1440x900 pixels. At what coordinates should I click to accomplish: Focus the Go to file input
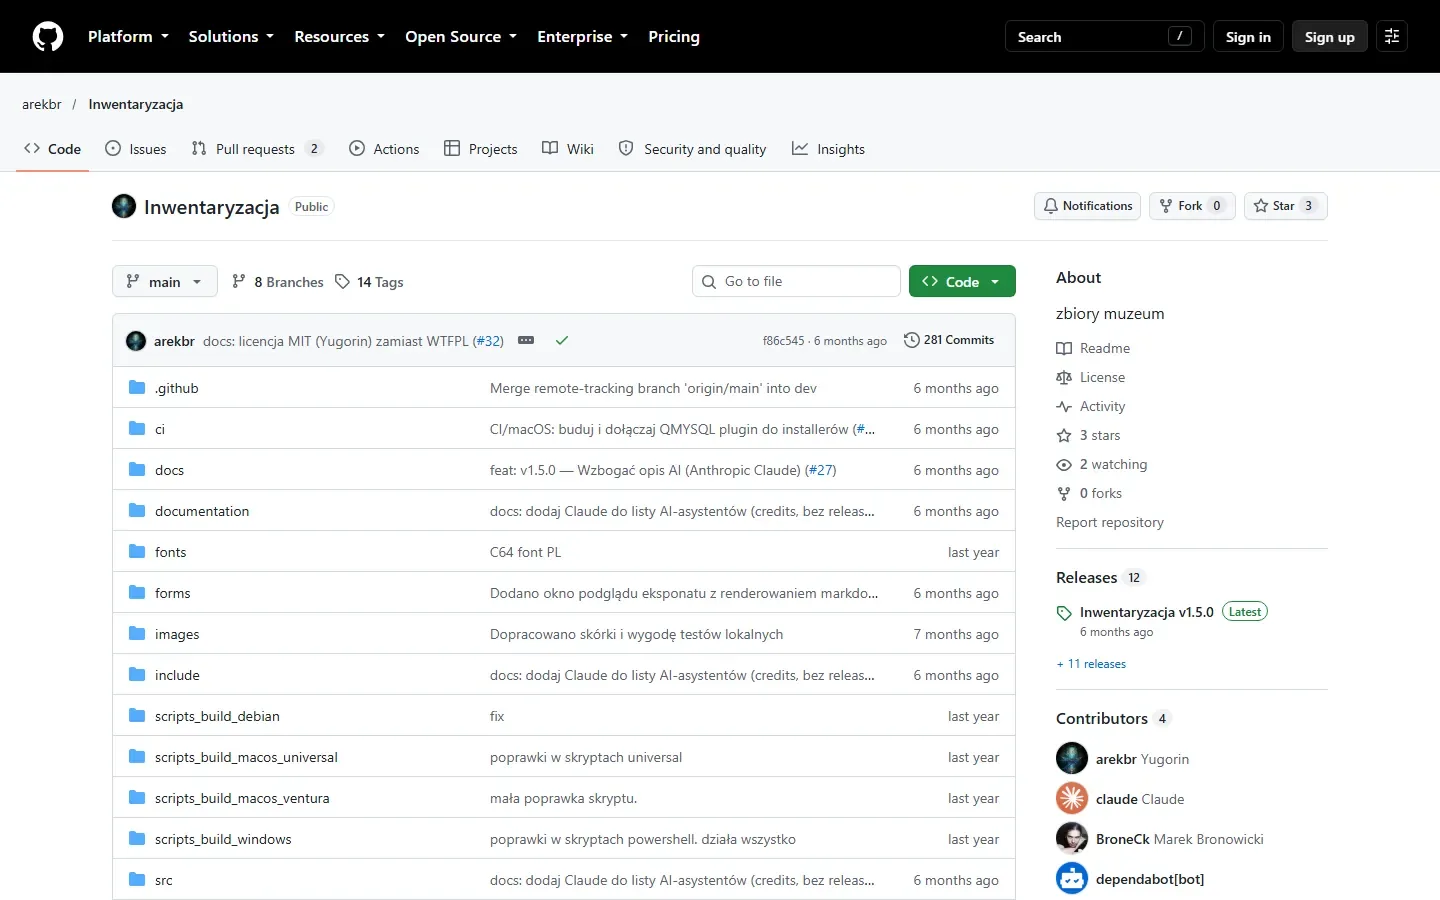[796, 282]
